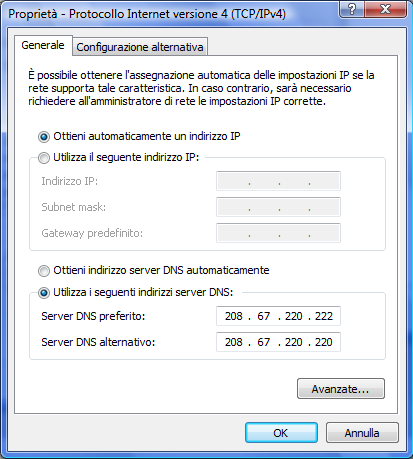Viewport: 413px width, 459px height.
Task: Confirm with the OK button
Action: 281,433
